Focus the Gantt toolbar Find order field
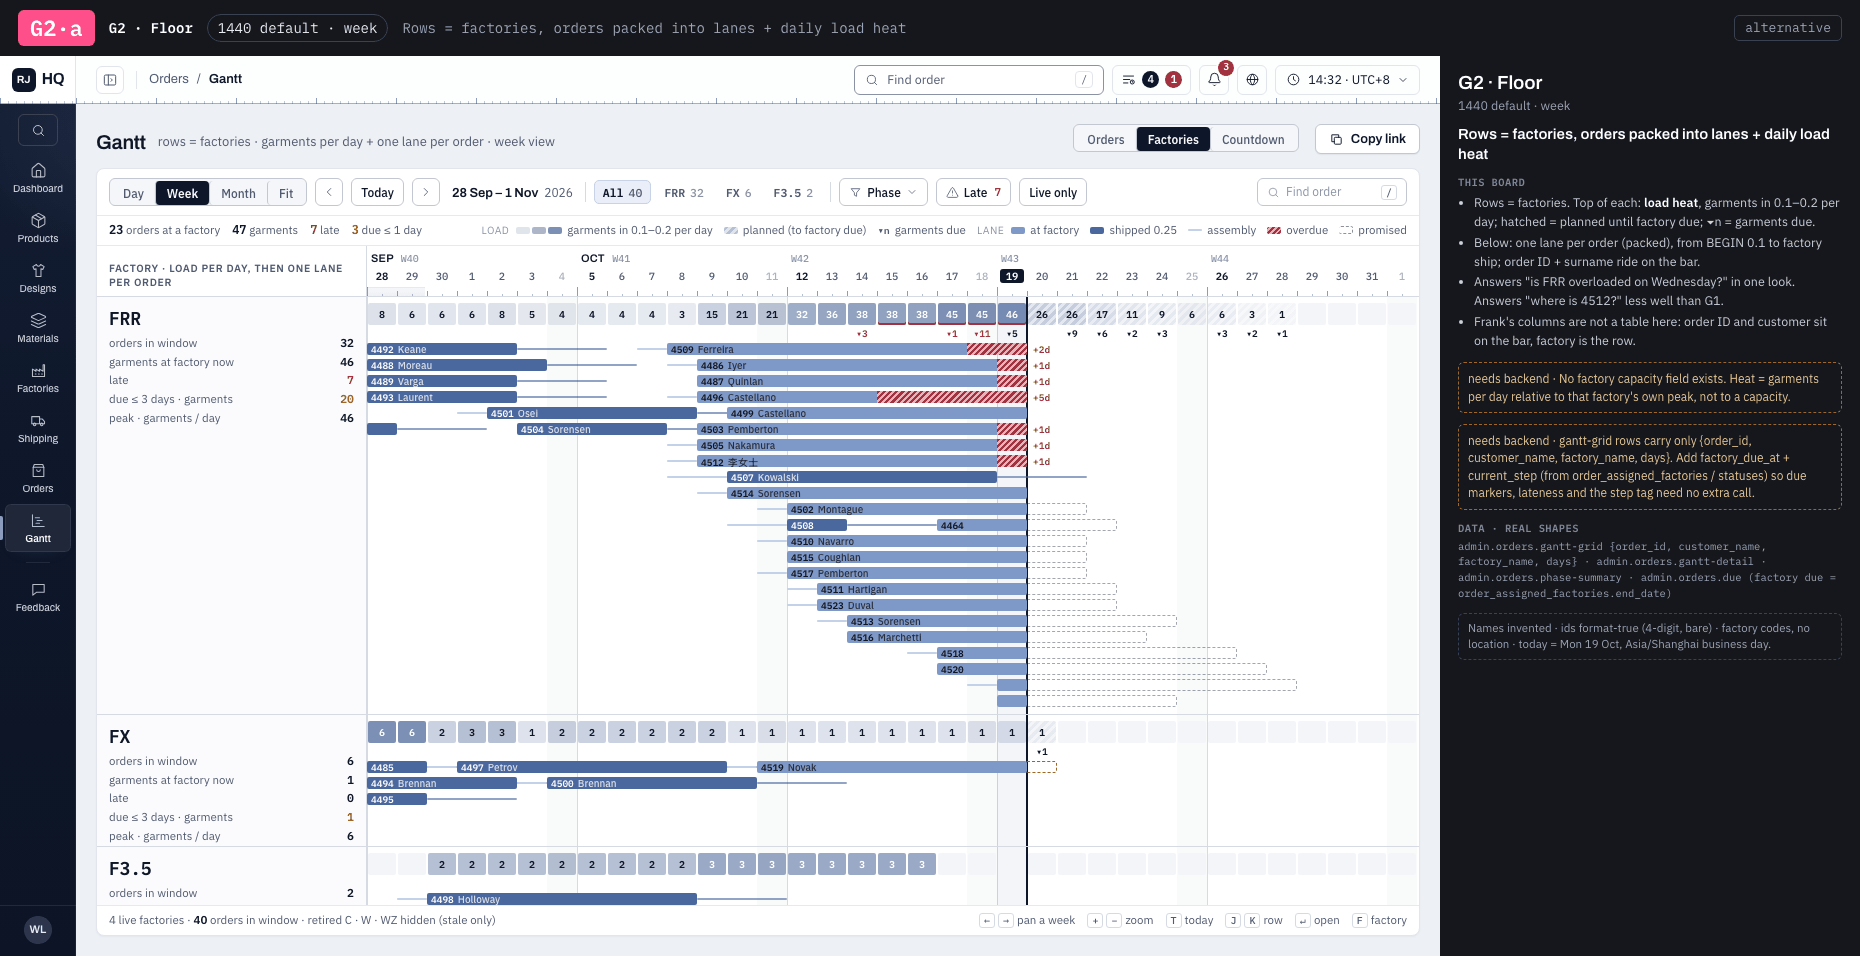1860x956 pixels. coord(1331,192)
